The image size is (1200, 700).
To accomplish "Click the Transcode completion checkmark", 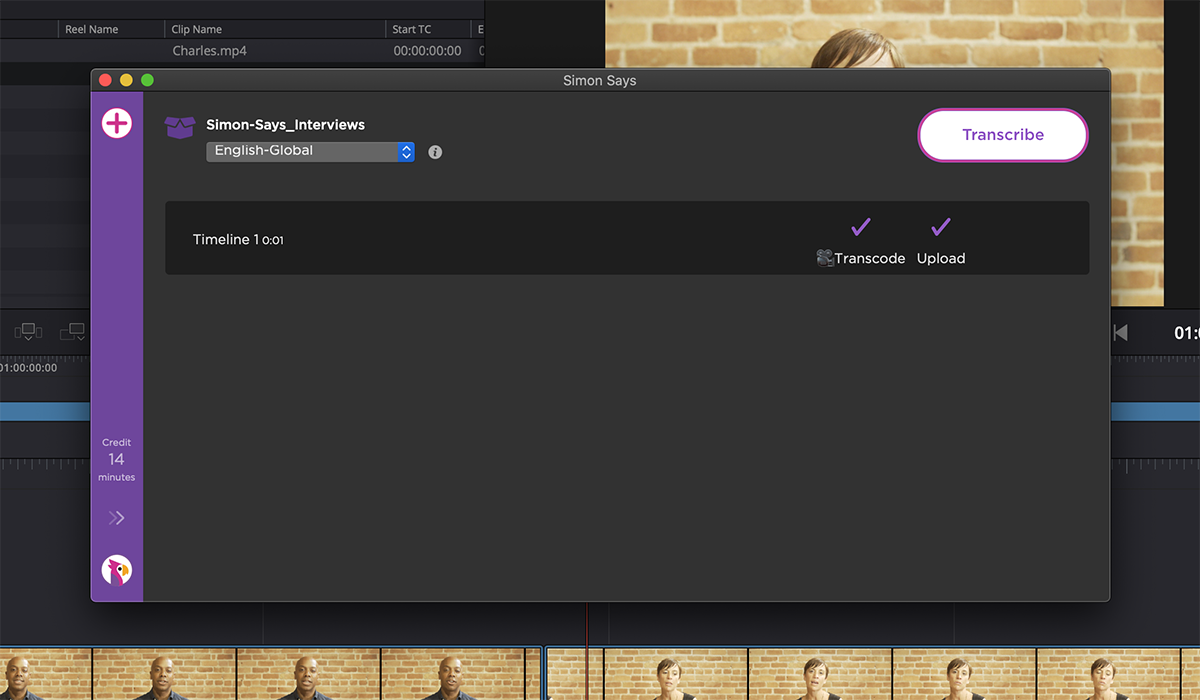I will [860, 226].
